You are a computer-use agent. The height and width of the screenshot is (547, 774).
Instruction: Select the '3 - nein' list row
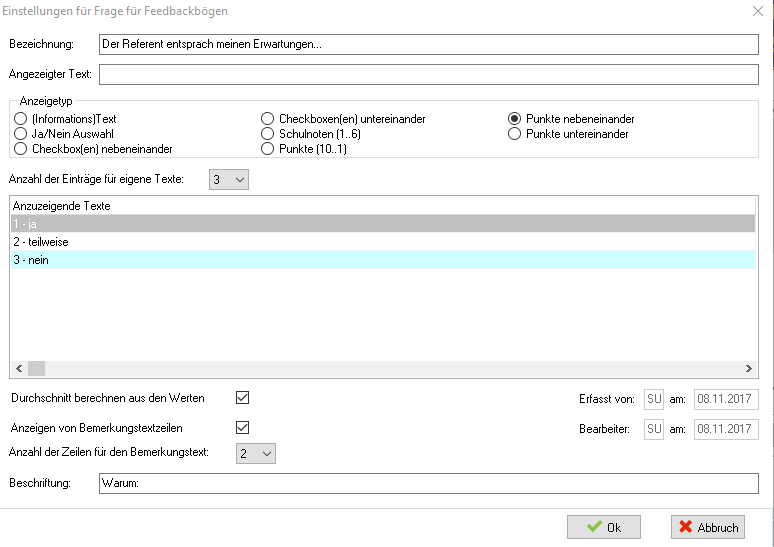(x=383, y=260)
